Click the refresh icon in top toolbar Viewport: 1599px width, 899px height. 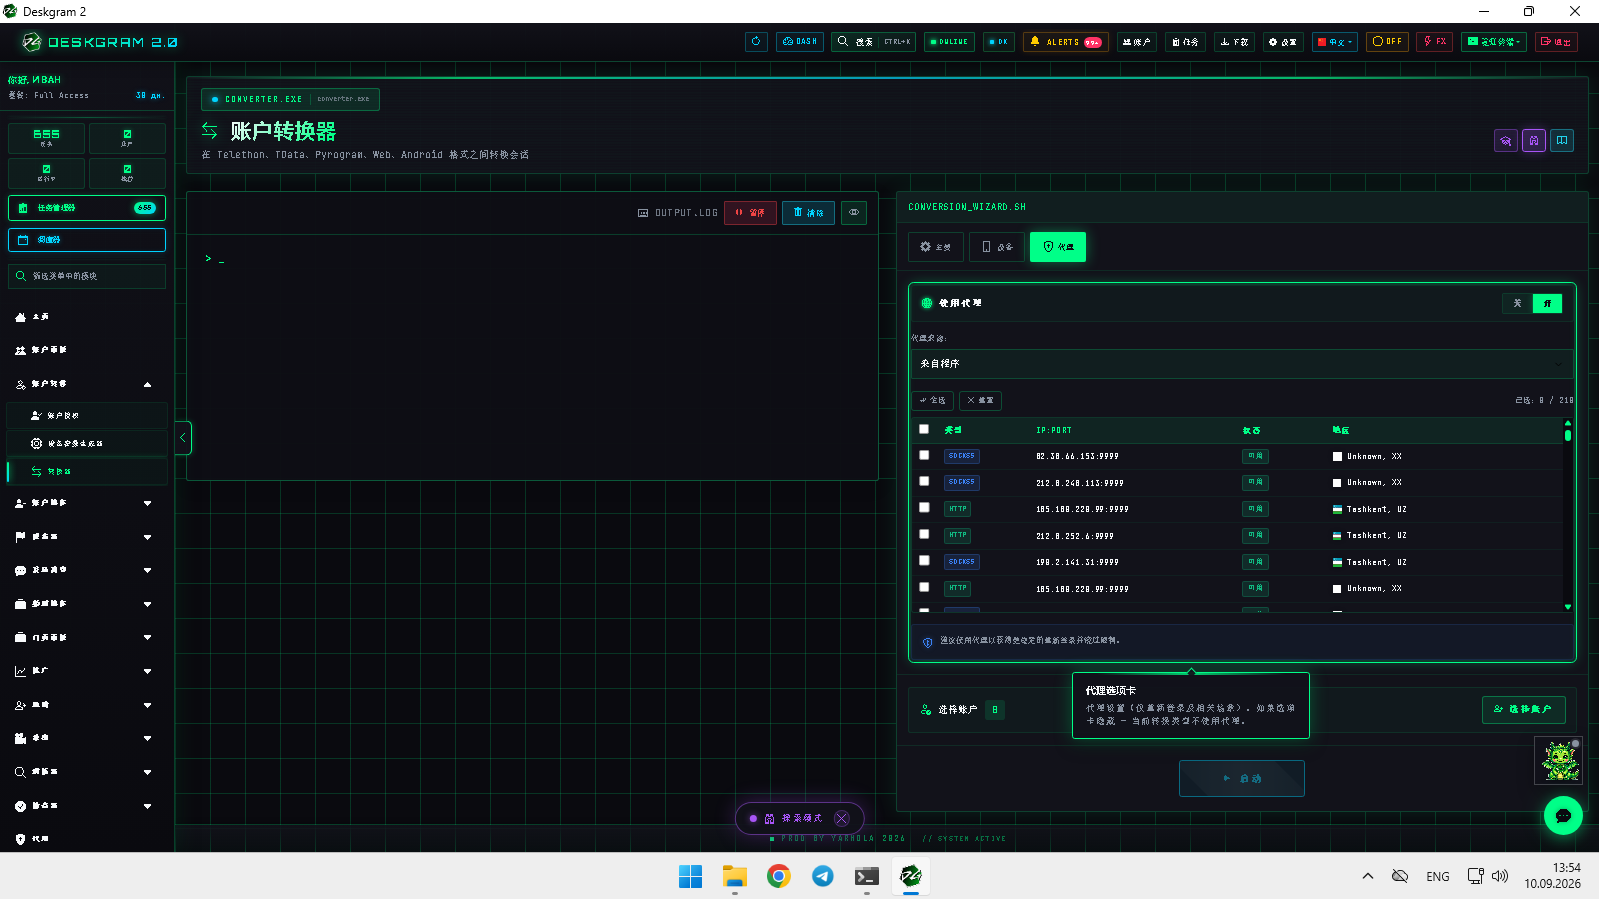(x=756, y=42)
